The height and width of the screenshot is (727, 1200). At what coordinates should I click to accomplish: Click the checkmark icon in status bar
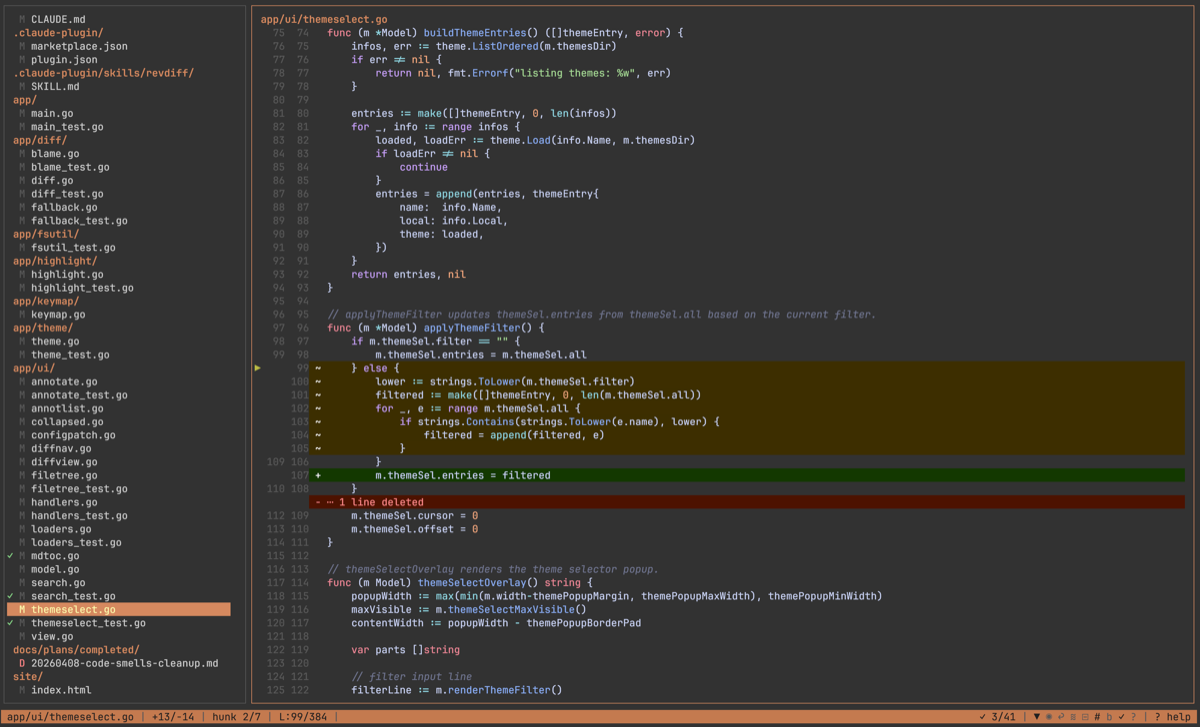coord(1121,716)
